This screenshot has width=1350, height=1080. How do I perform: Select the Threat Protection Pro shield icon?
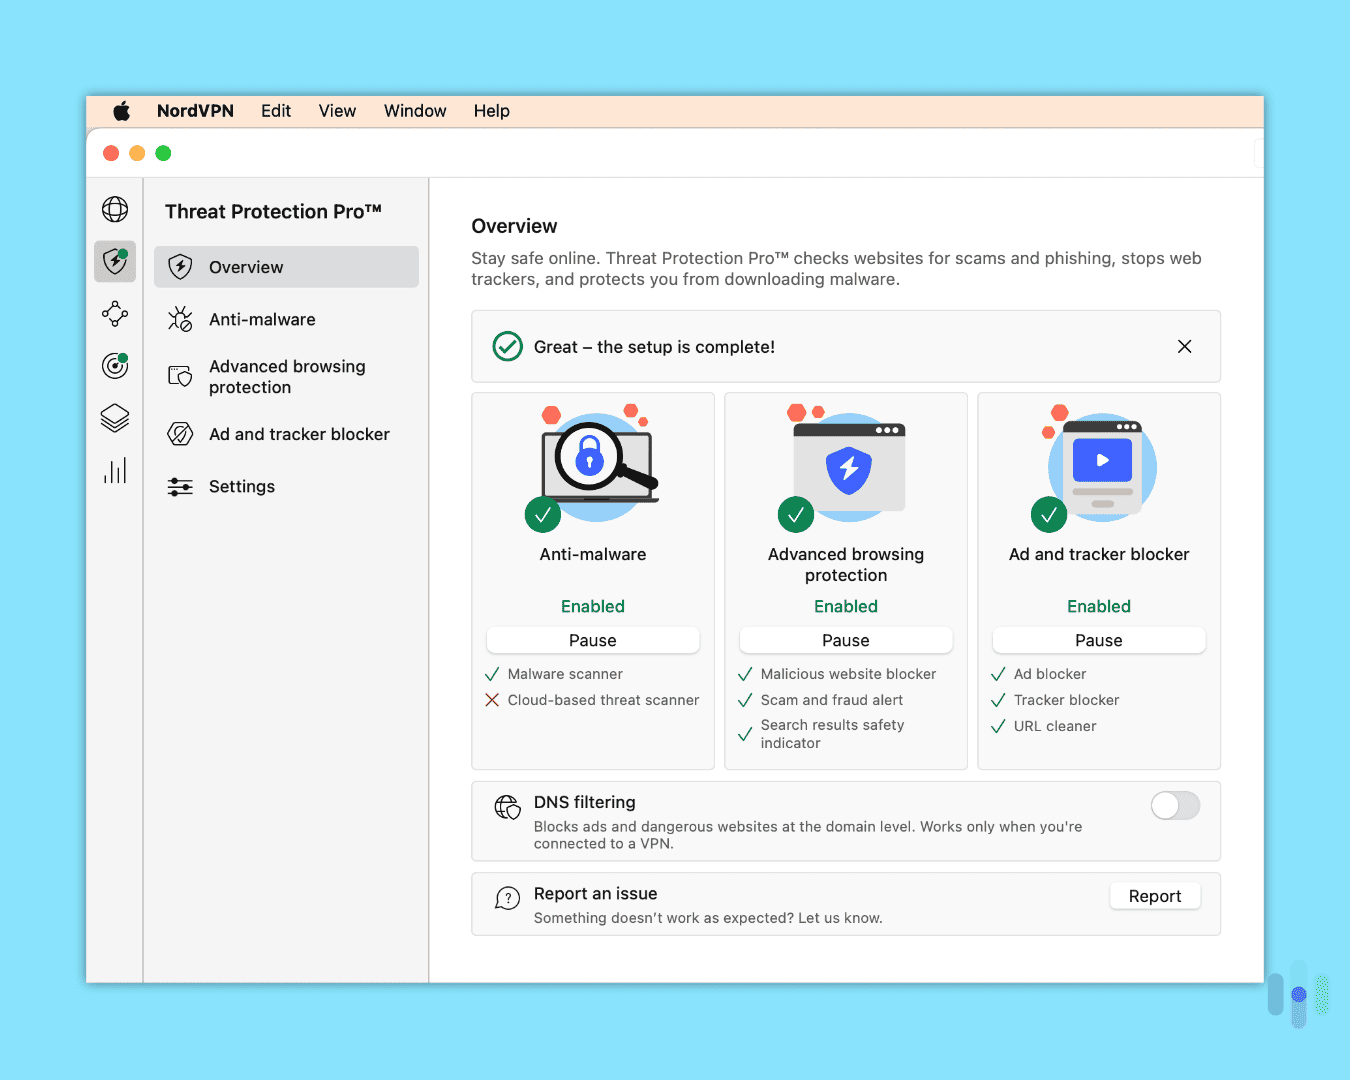click(x=114, y=261)
